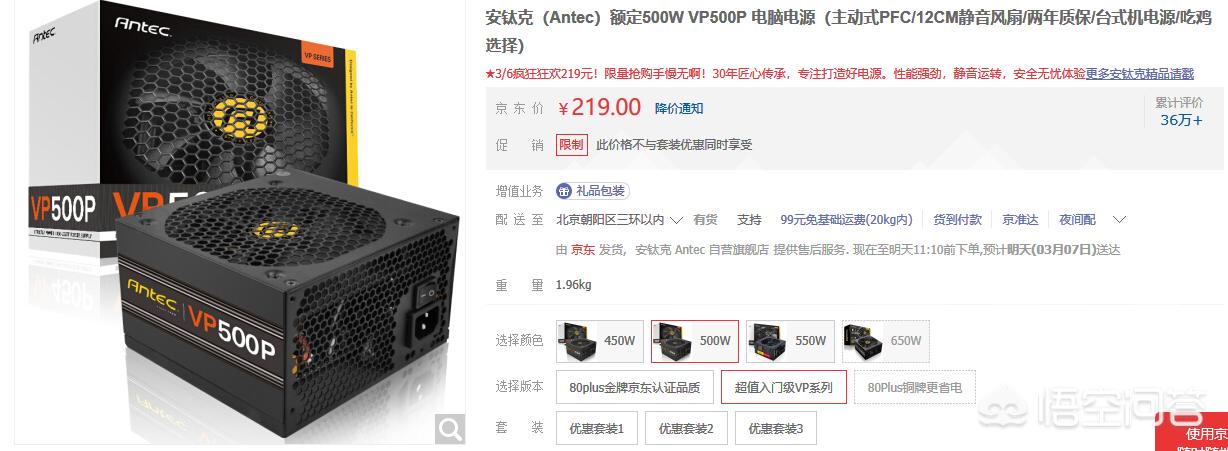Click the magnifier zoom icon on product image
The width and height of the screenshot is (1228, 451).
[451, 428]
